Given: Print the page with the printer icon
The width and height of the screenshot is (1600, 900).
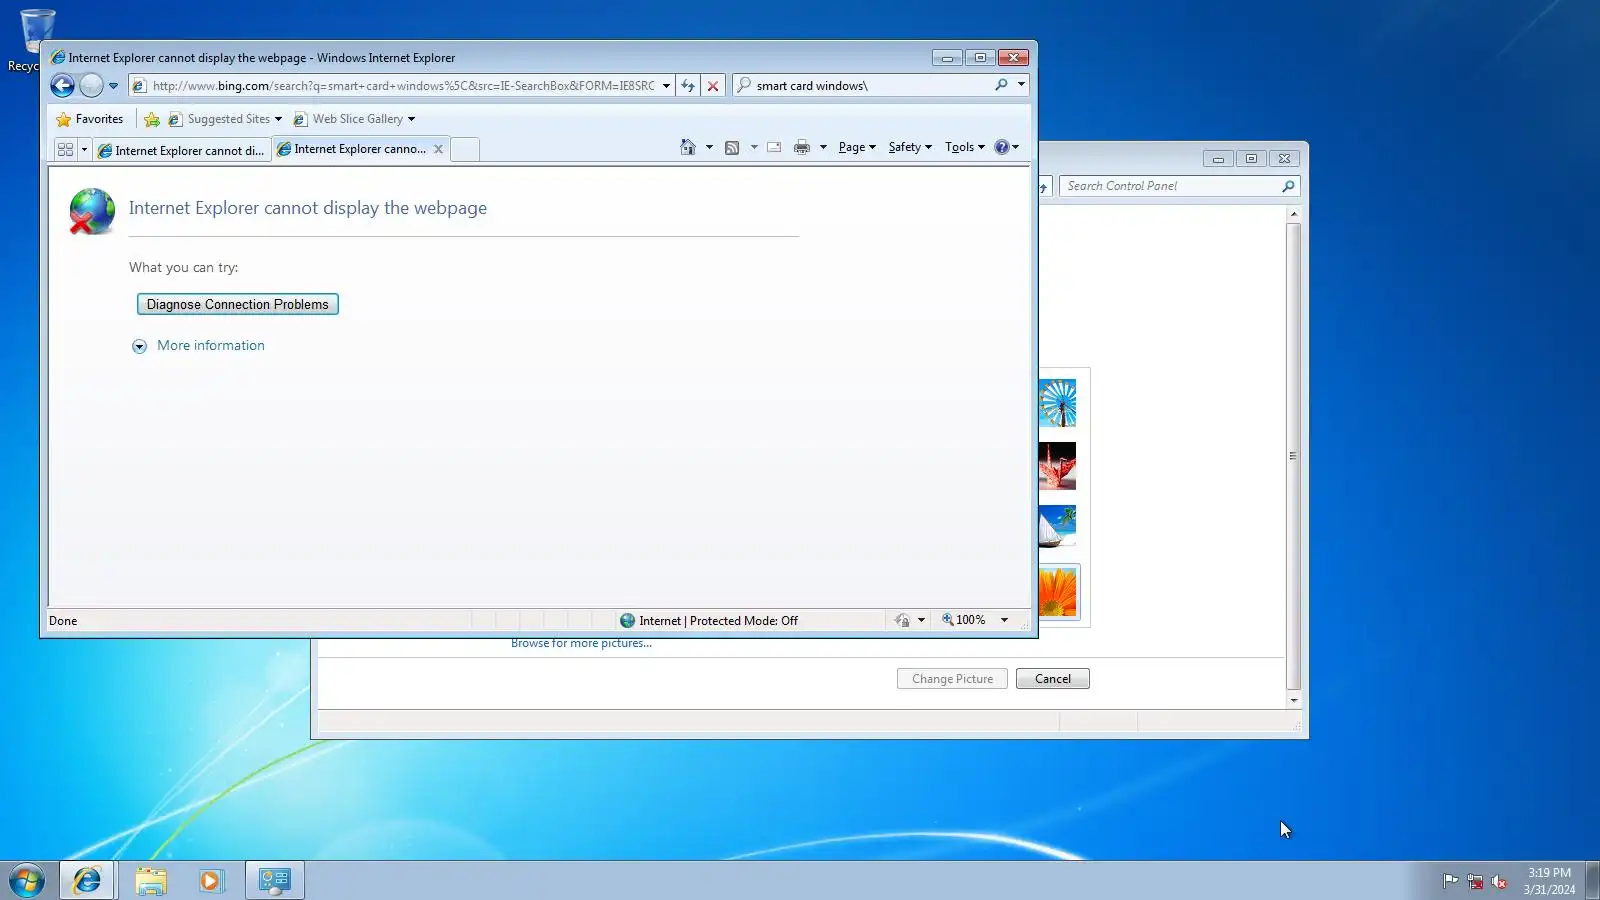Looking at the screenshot, I should [x=802, y=147].
